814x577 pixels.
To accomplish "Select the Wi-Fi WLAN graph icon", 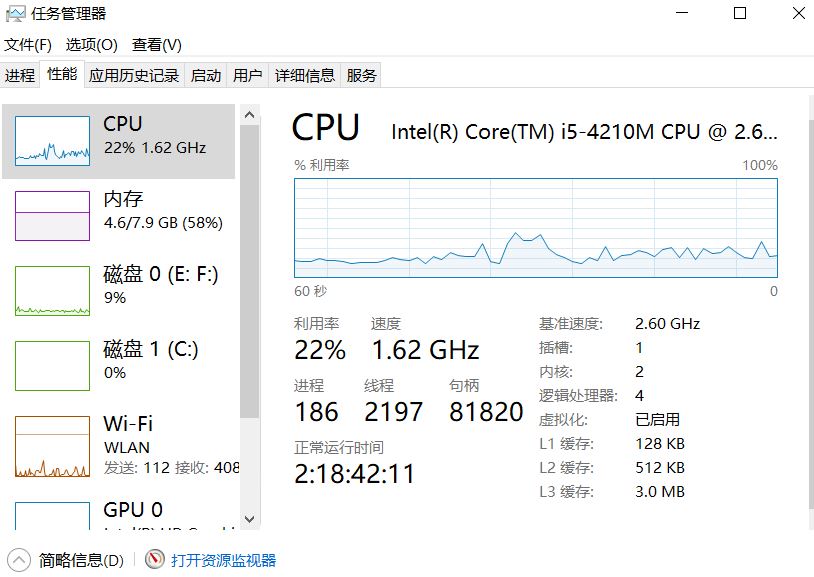I will pyautogui.click(x=52, y=446).
